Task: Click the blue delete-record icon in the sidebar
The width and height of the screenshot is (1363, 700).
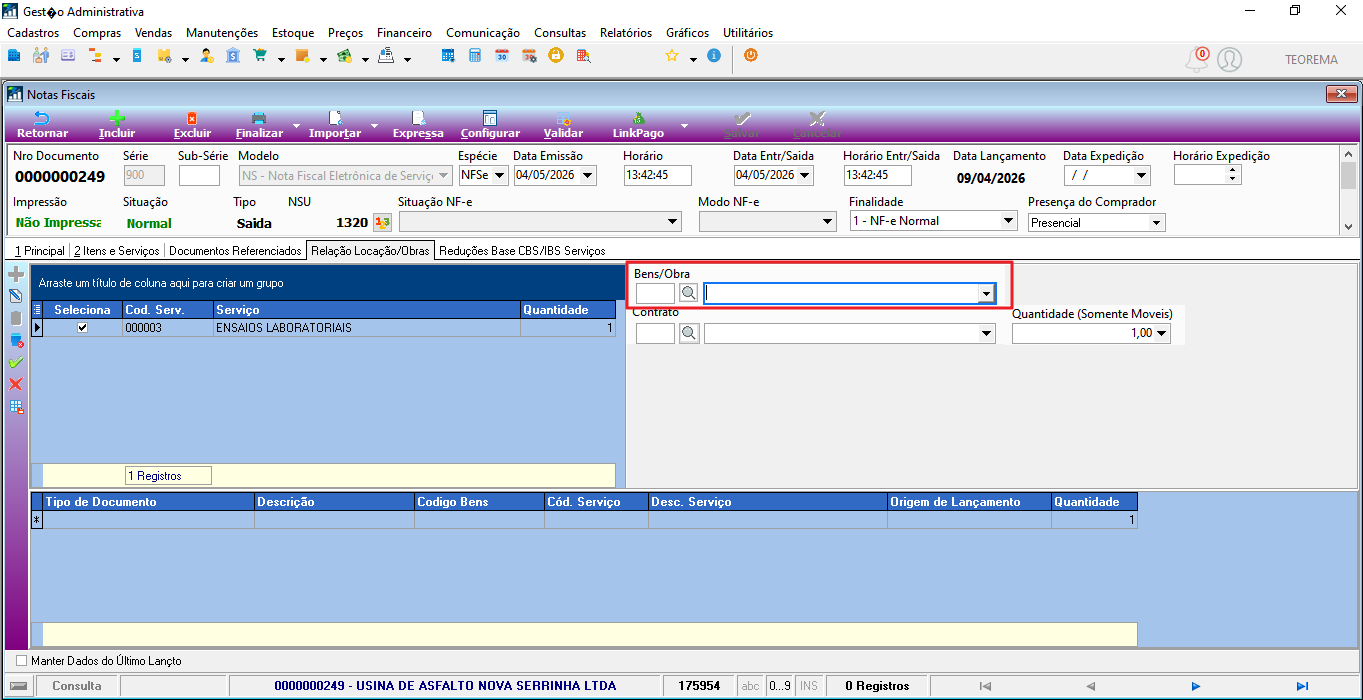Action: (x=15, y=340)
